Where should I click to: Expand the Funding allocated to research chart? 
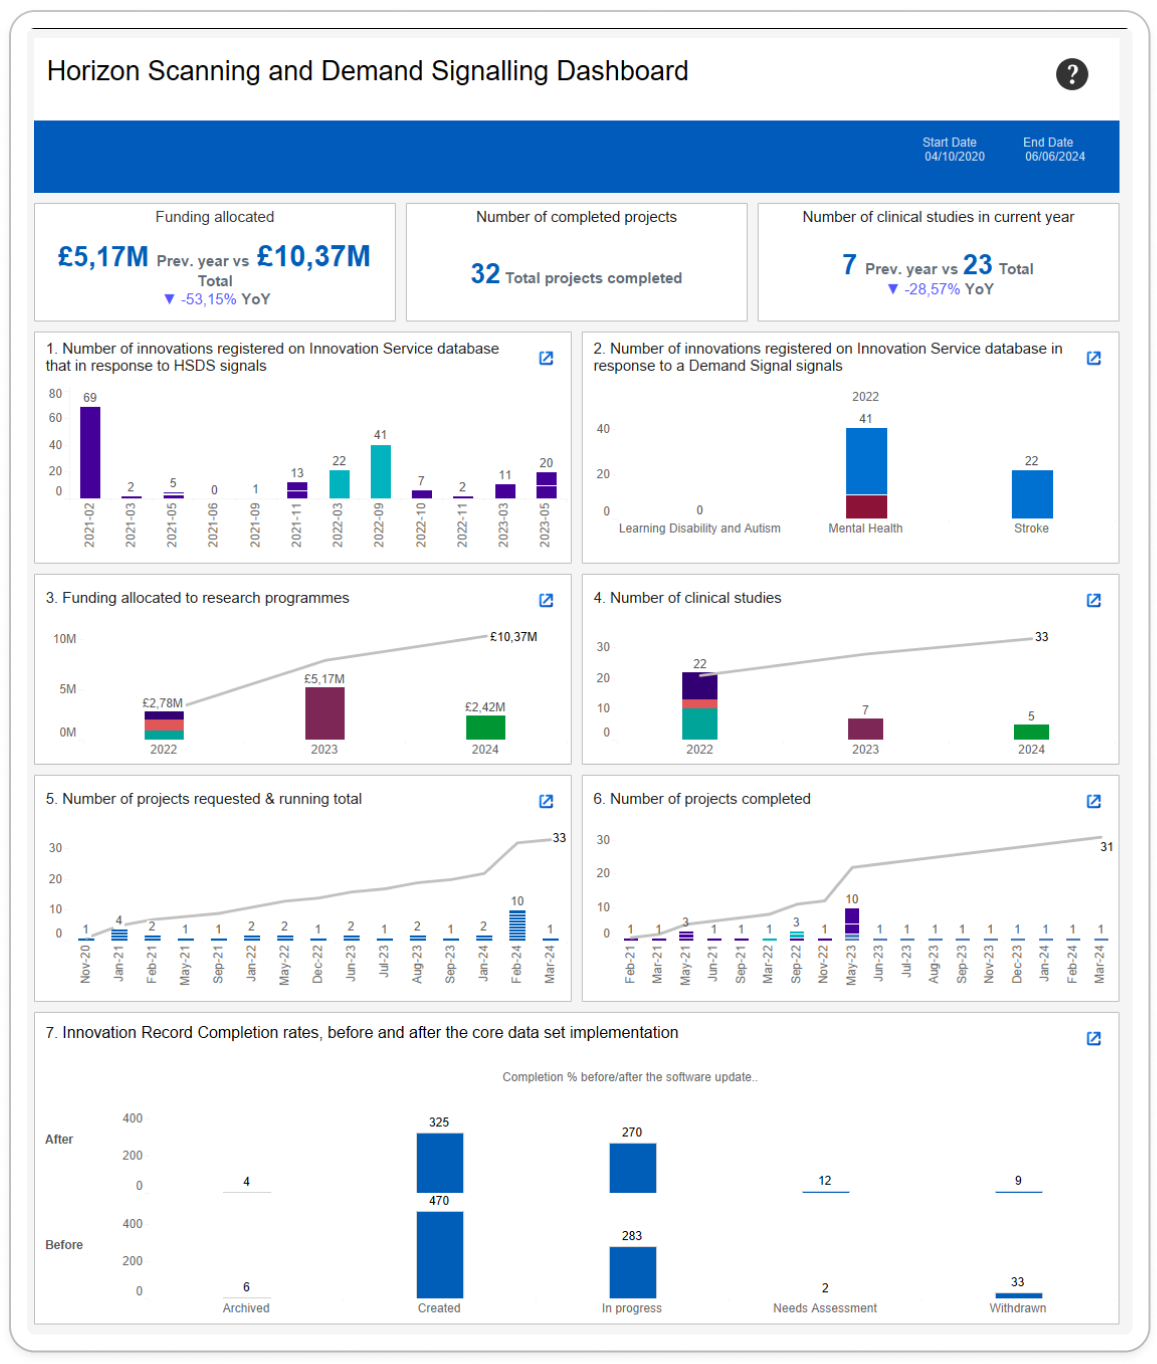pyautogui.click(x=546, y=600)
